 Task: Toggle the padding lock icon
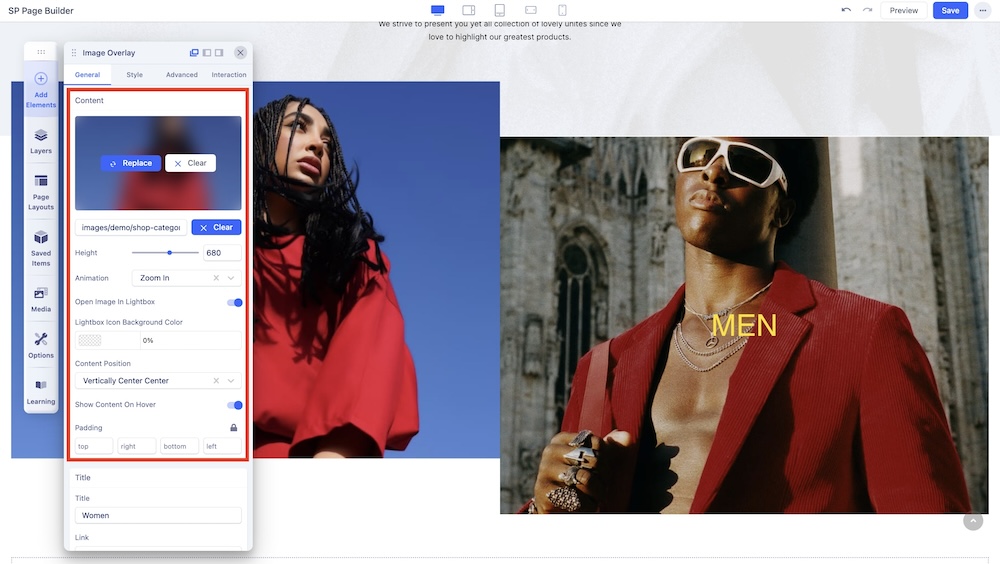click(234, 428)
